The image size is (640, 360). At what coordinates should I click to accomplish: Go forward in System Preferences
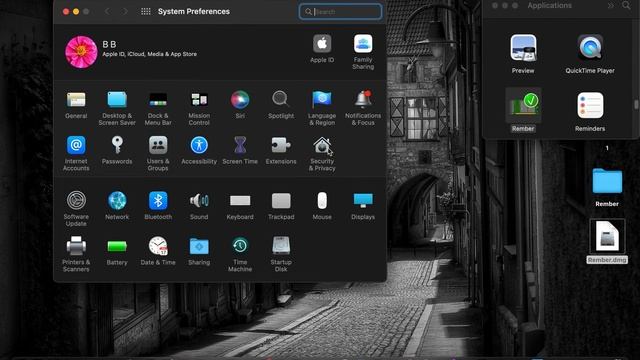[x=125, y=11]
